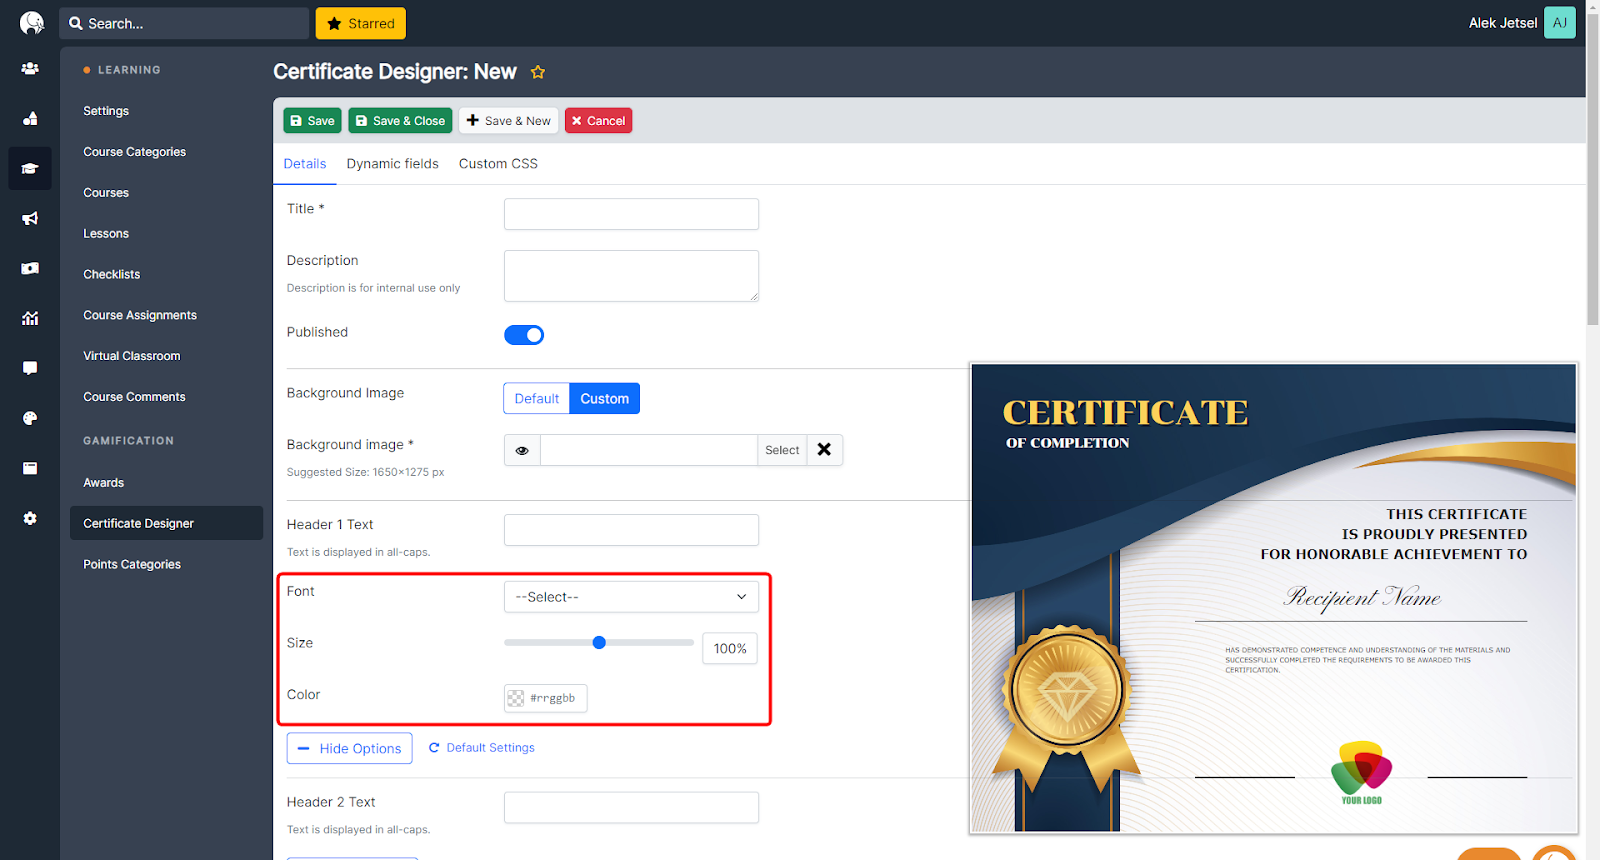Click the Default Settings link
This screenshot has height=860, width=1600.
tap(481, 748)
